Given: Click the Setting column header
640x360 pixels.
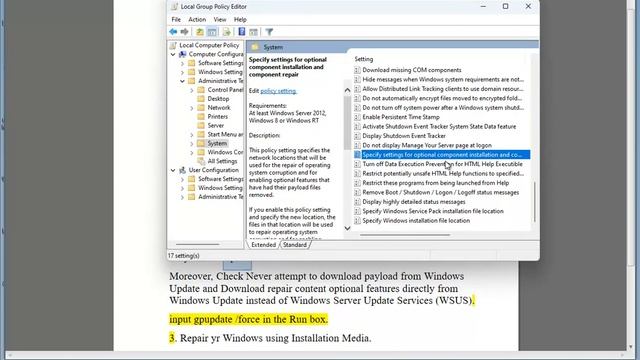Looking at the screenshot, I should 364,59.
